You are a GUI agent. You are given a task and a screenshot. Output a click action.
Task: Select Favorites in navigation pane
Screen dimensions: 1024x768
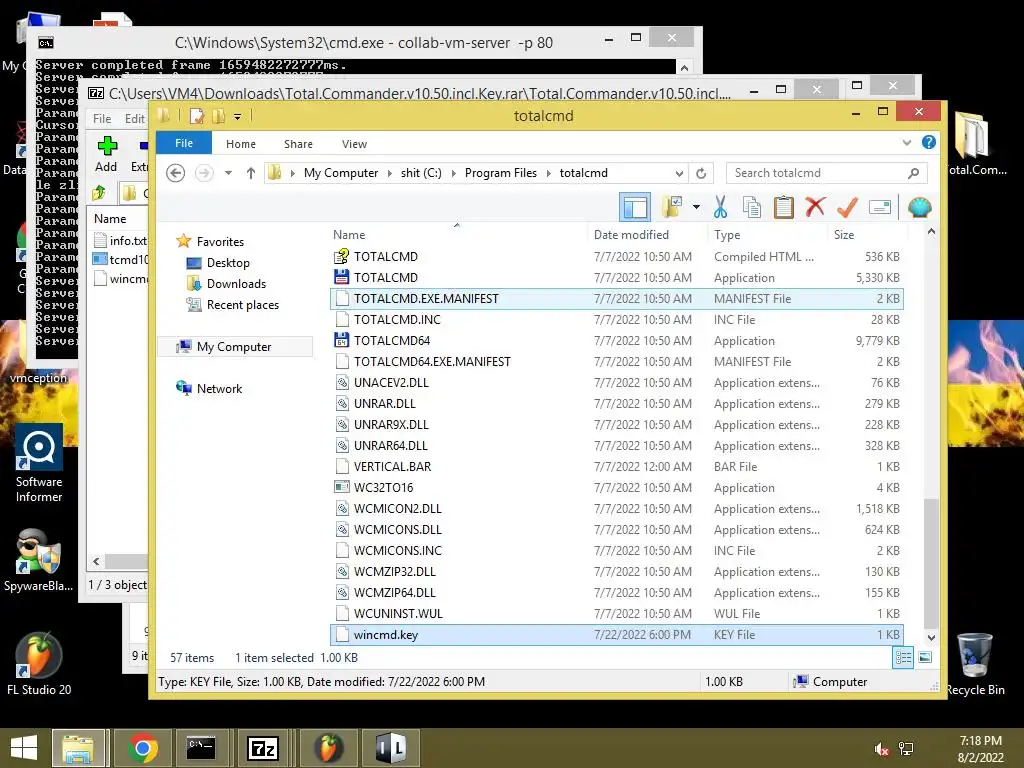(x=220, y=242)
